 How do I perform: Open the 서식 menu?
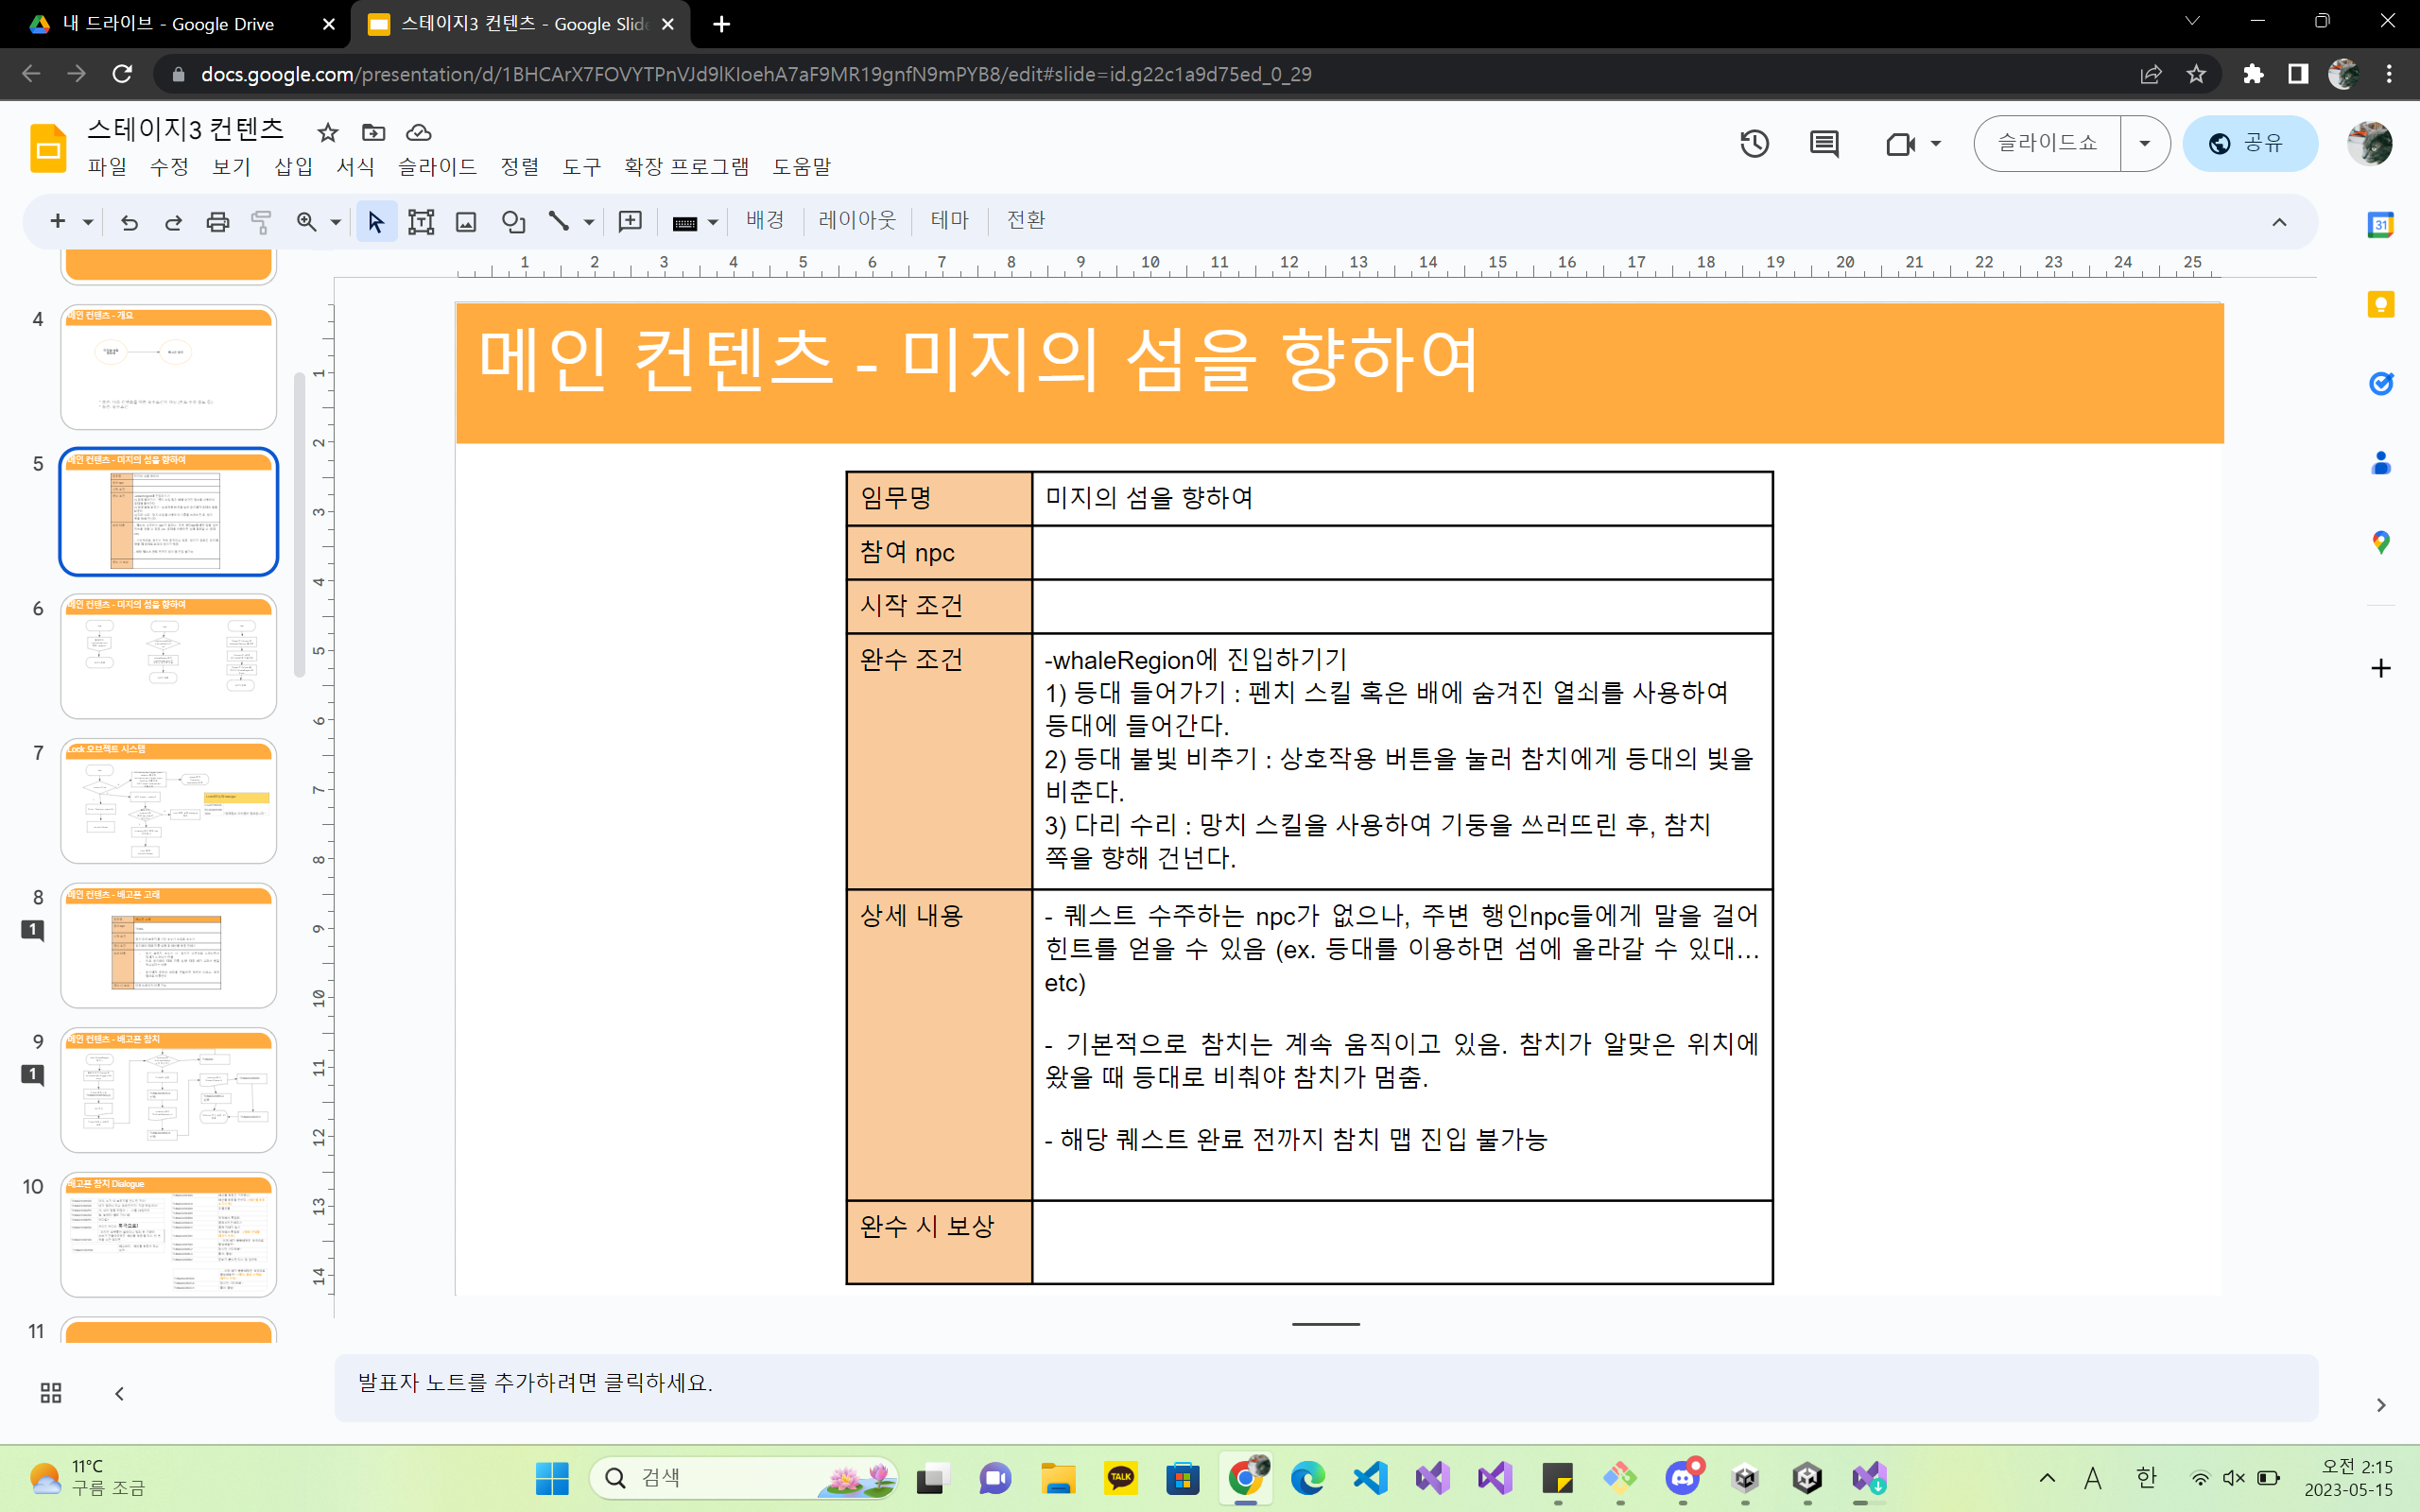point(355,167)
